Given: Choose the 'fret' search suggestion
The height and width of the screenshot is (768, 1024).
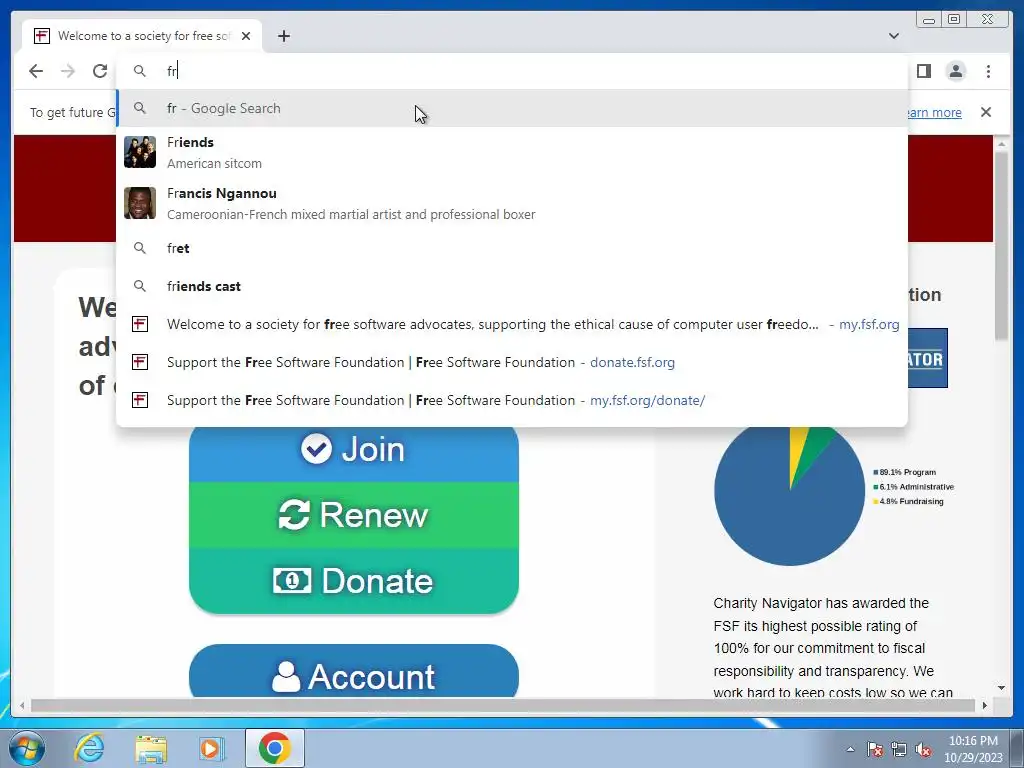Looking at the screenshot, I should click(512, 248).
